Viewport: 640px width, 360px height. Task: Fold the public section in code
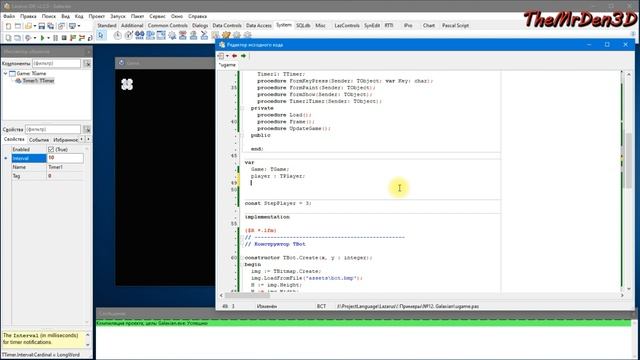click(242, 135)
